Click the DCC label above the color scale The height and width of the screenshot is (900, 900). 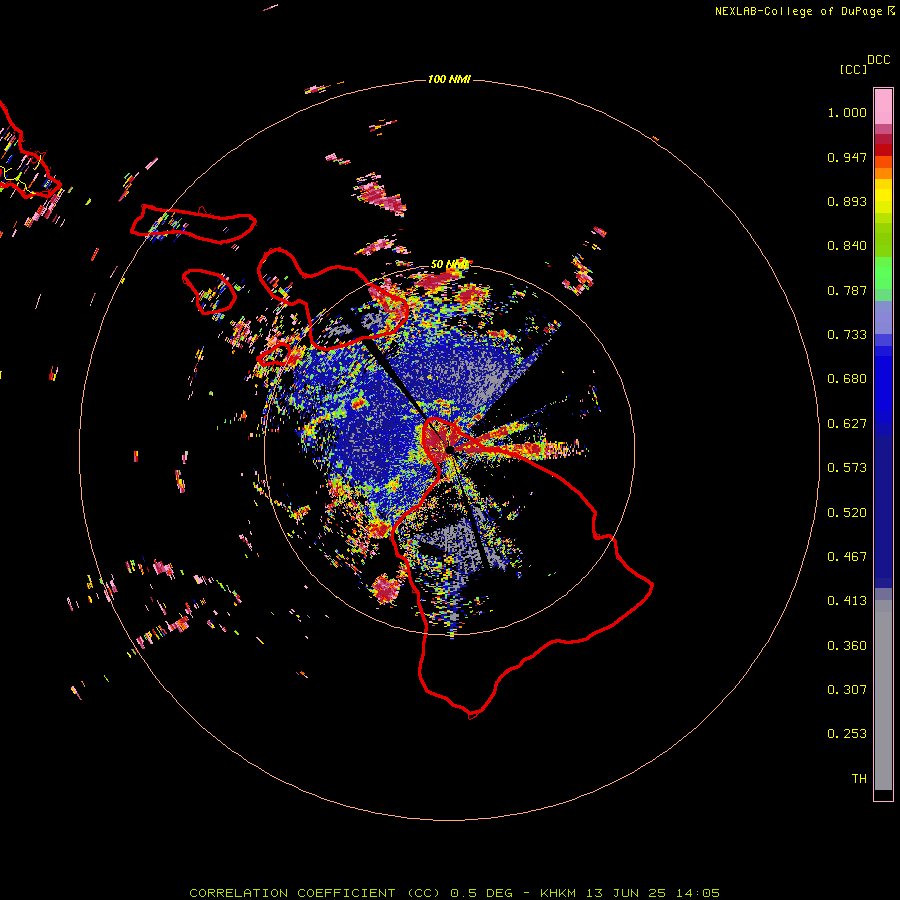click(879, 60)
